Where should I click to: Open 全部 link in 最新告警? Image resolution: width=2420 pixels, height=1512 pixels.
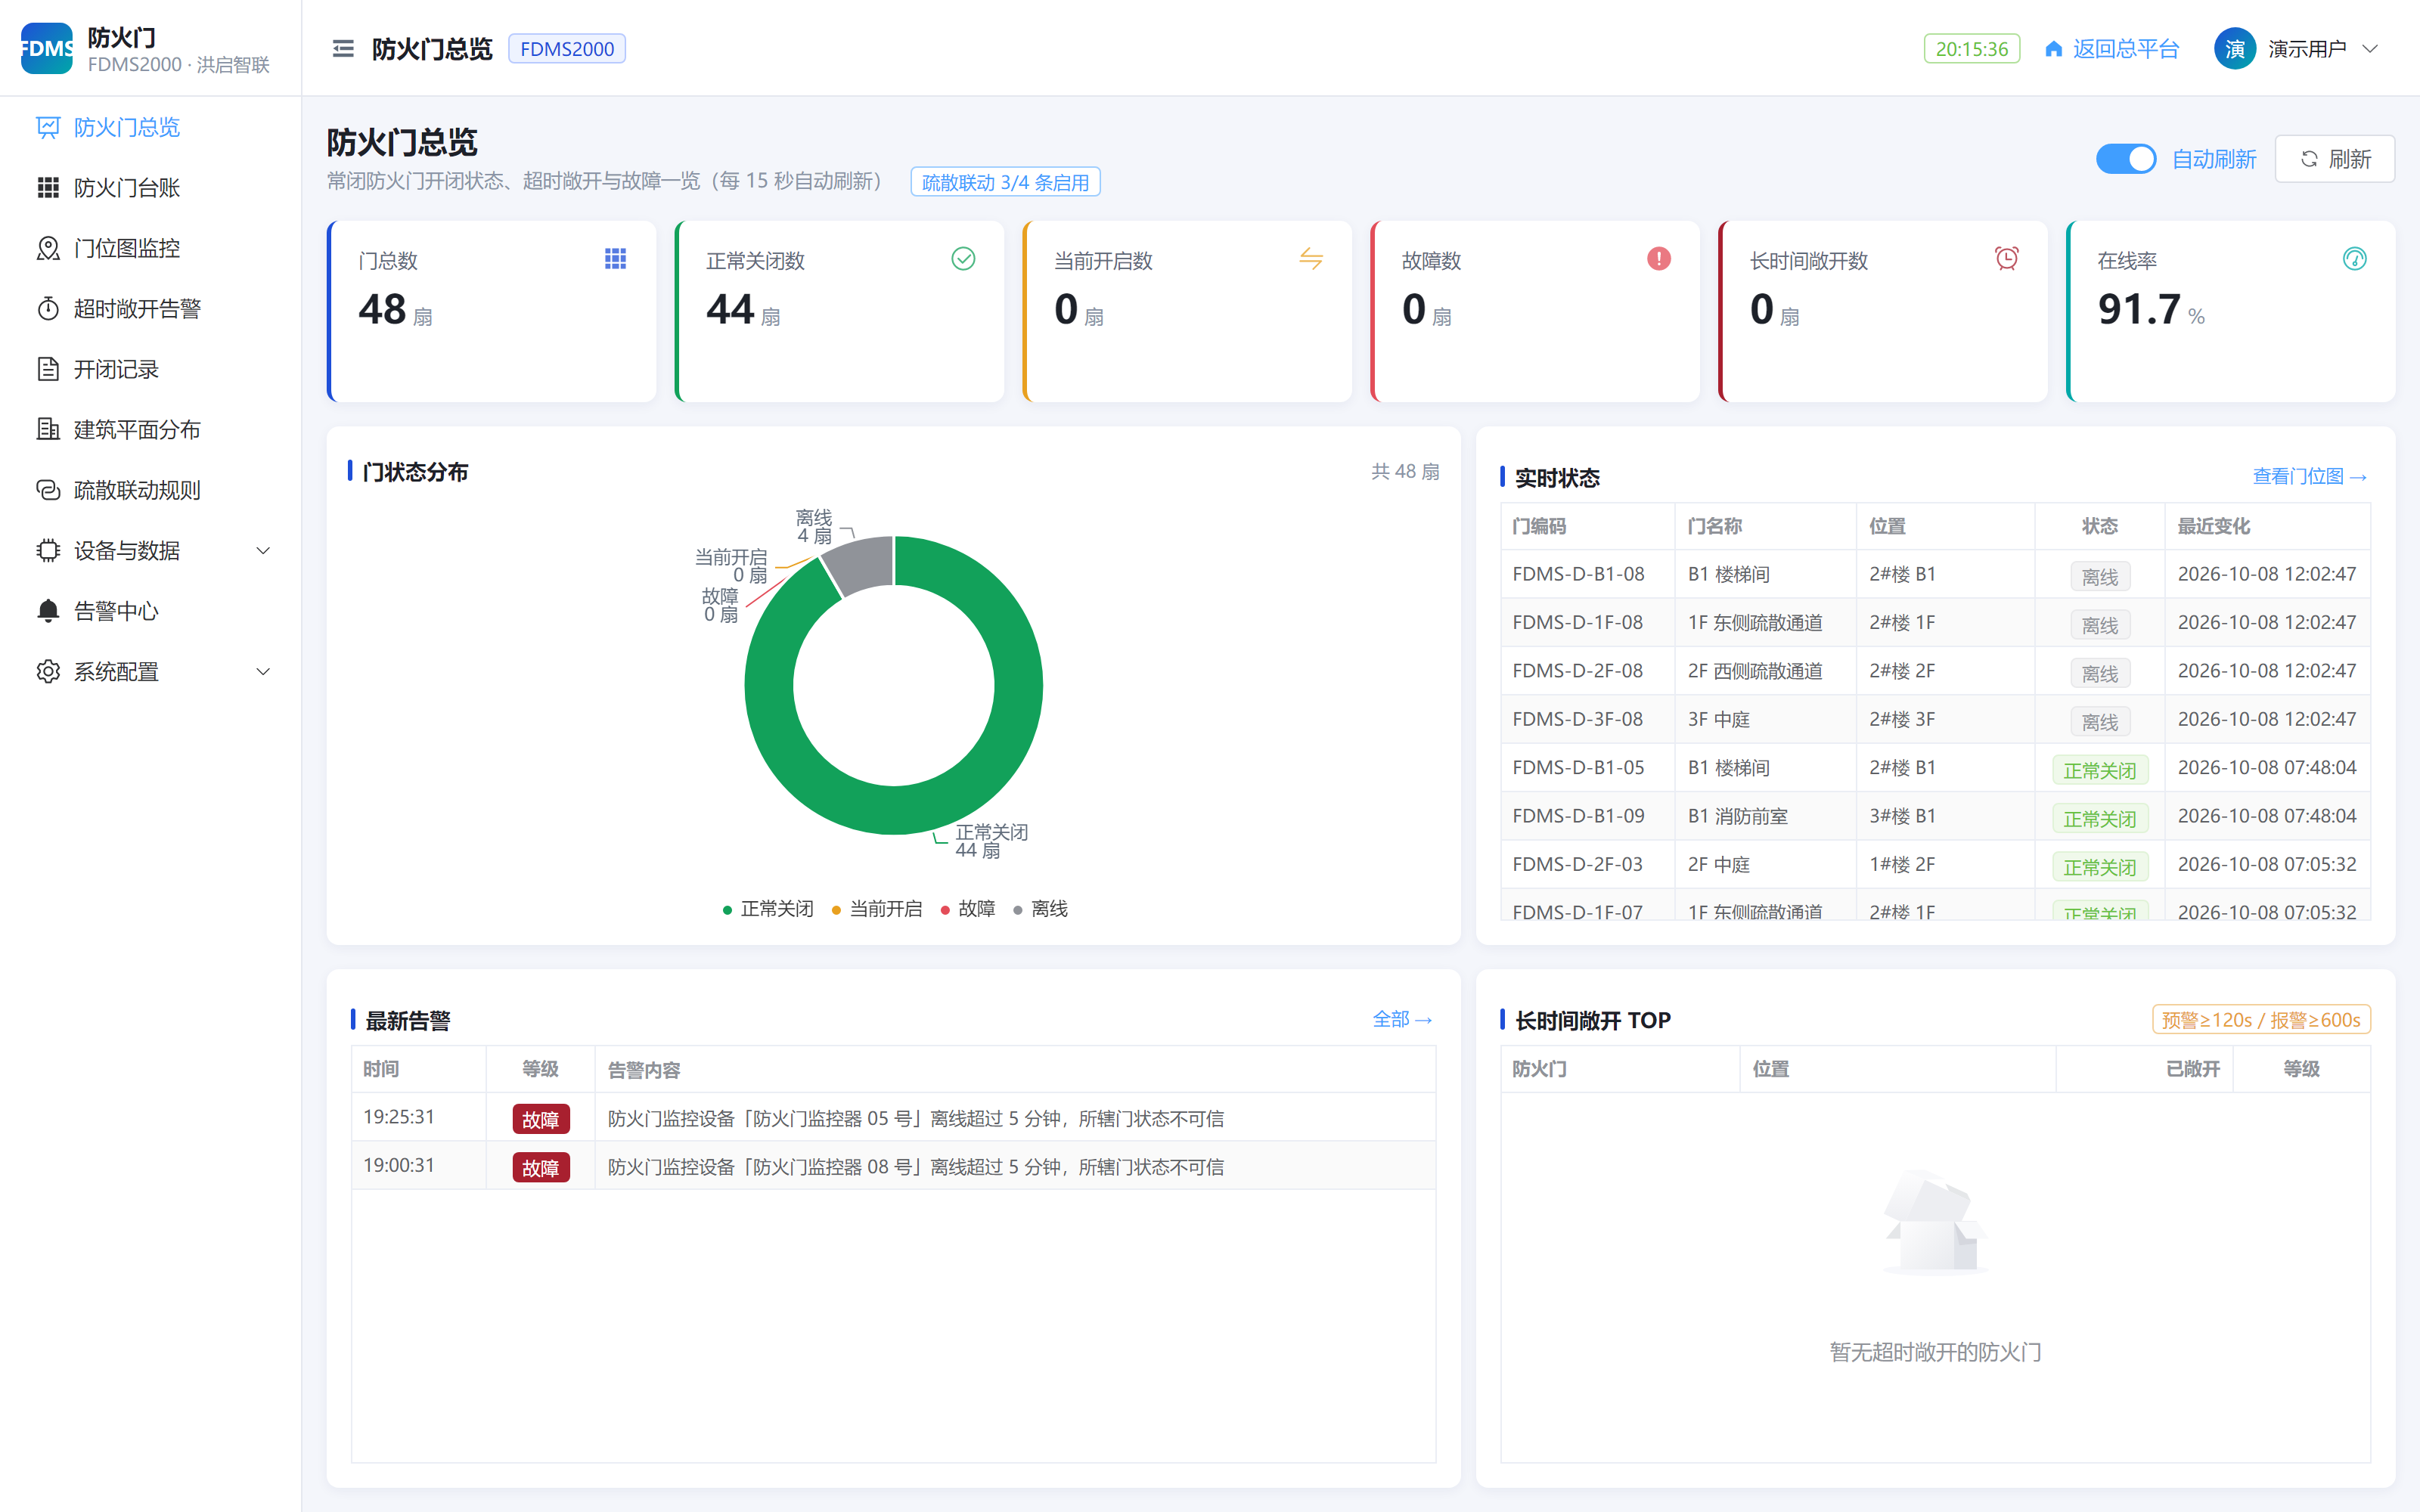[x=1402, y=1019]
